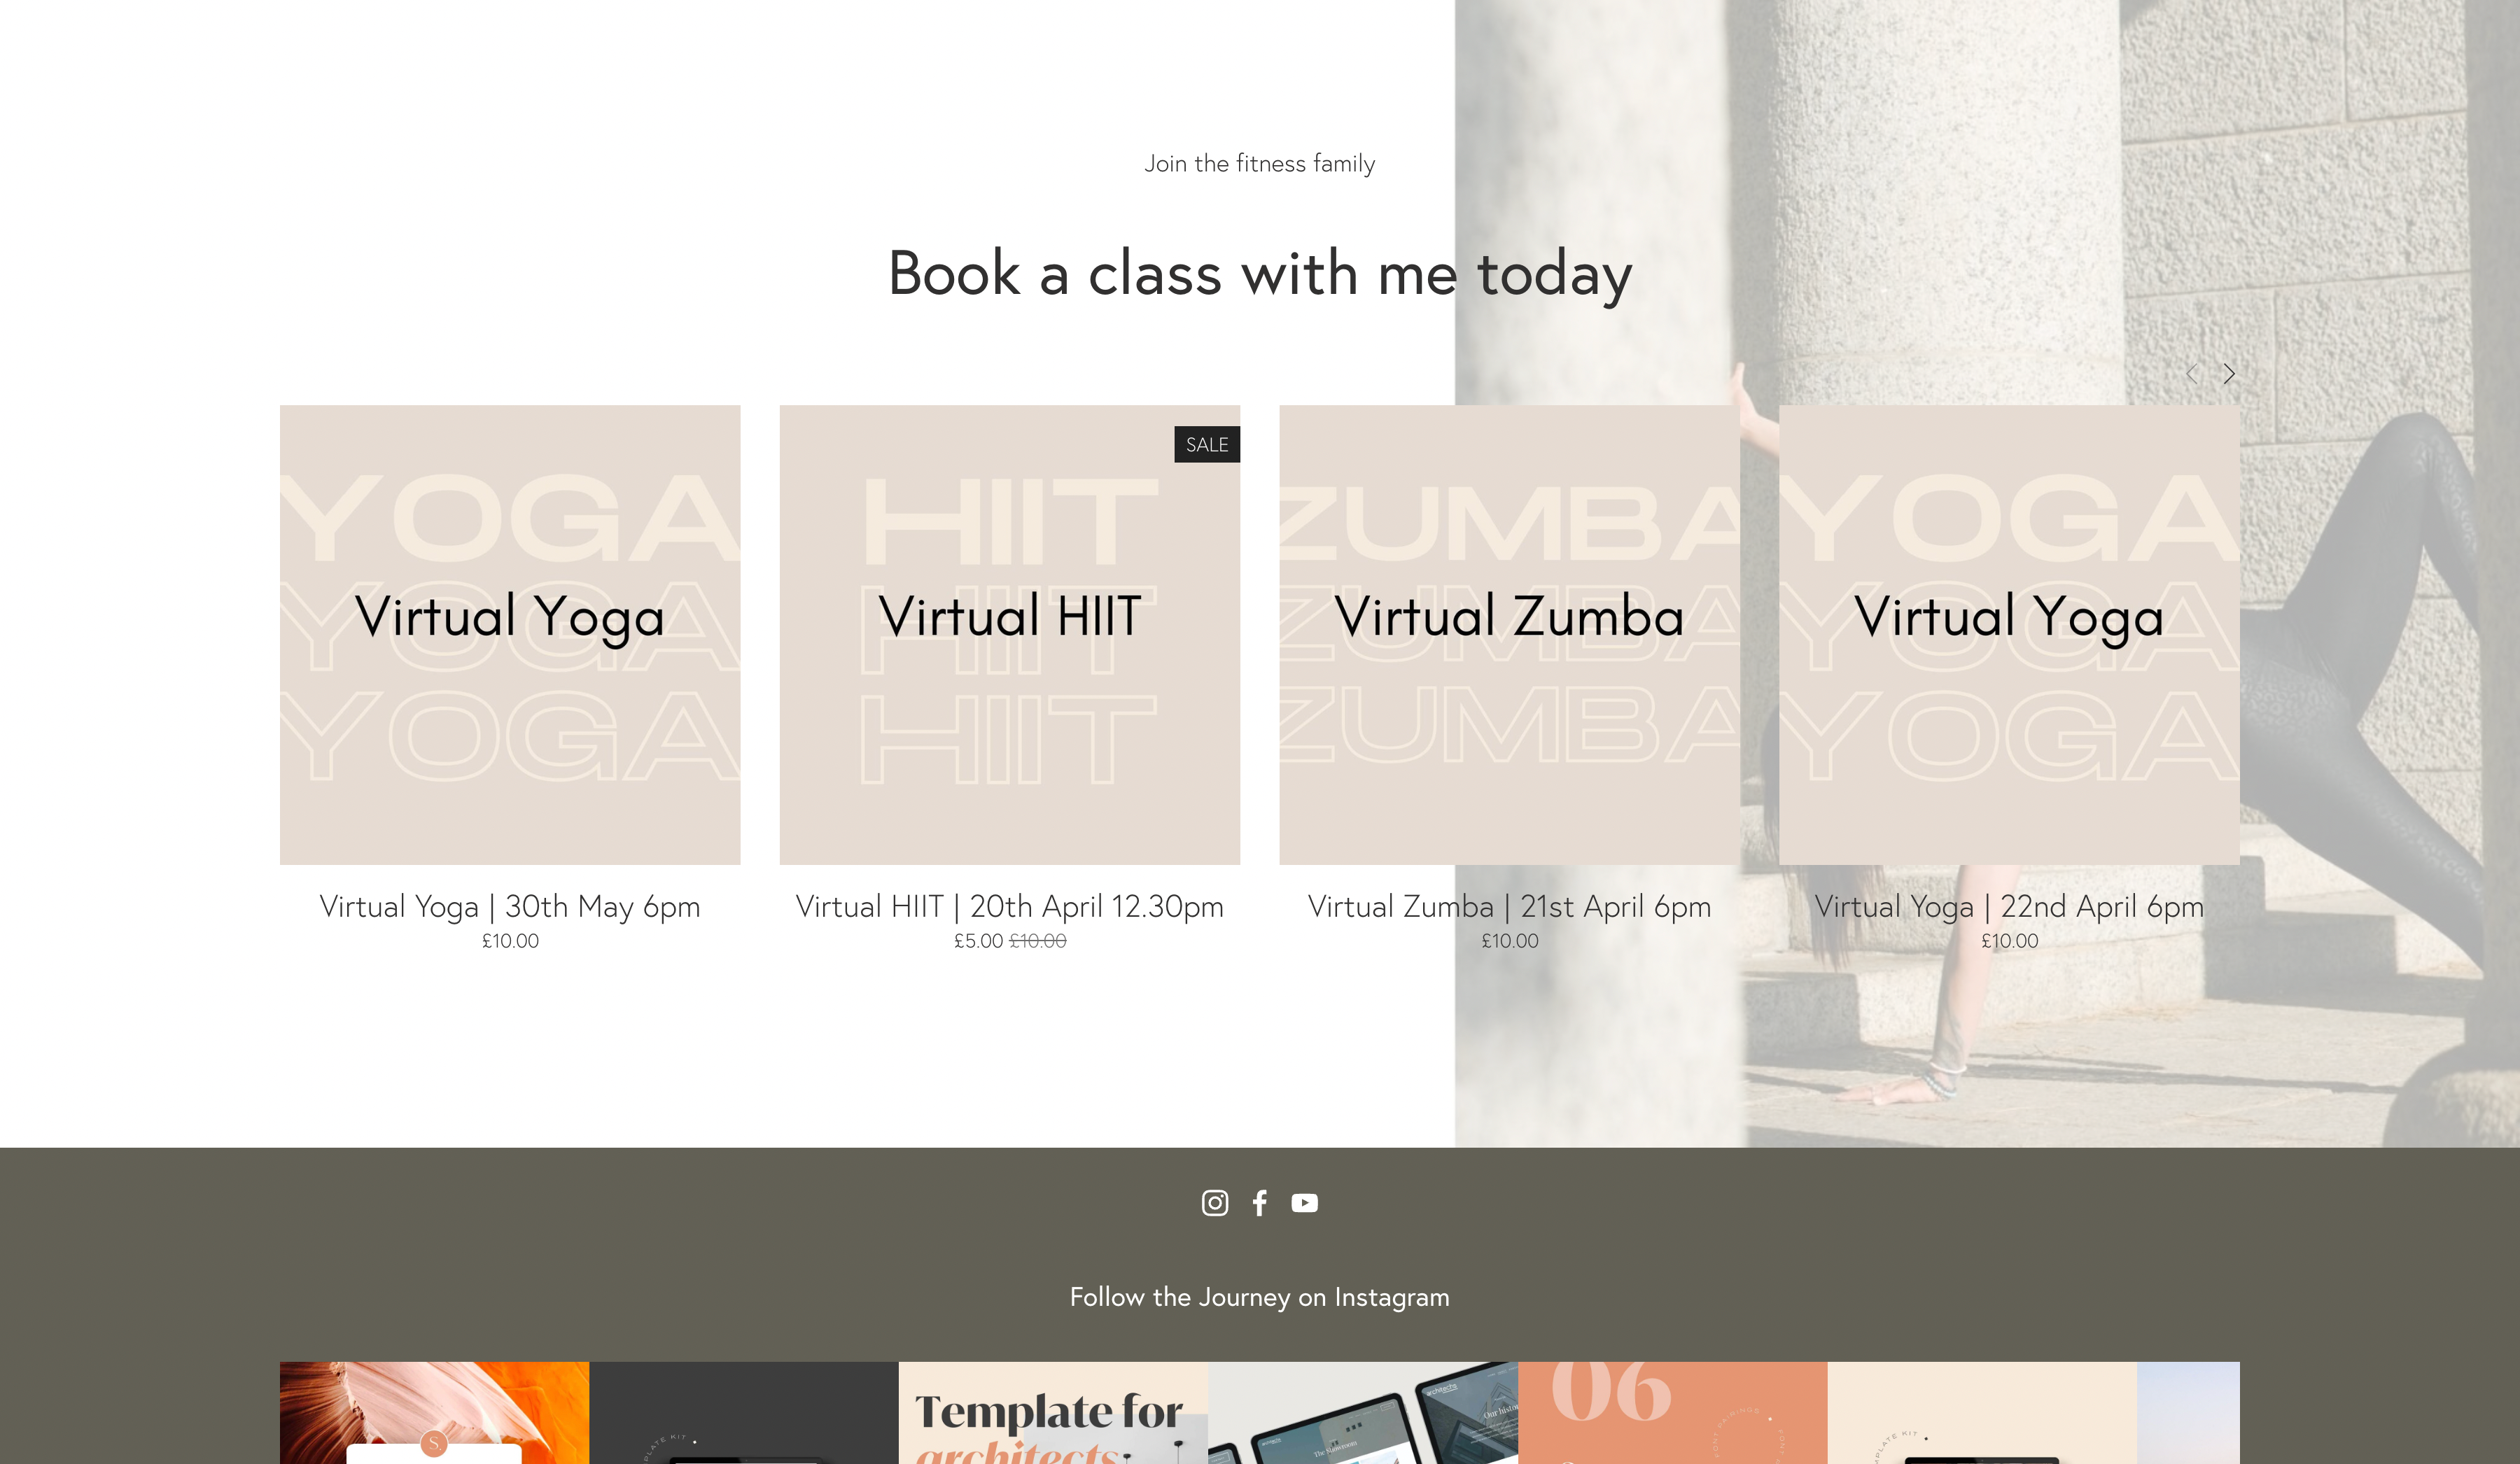Open the orange canyon Instagram post
2520x1464 pixels.
pyautogui.click(x=434, y=1413)
